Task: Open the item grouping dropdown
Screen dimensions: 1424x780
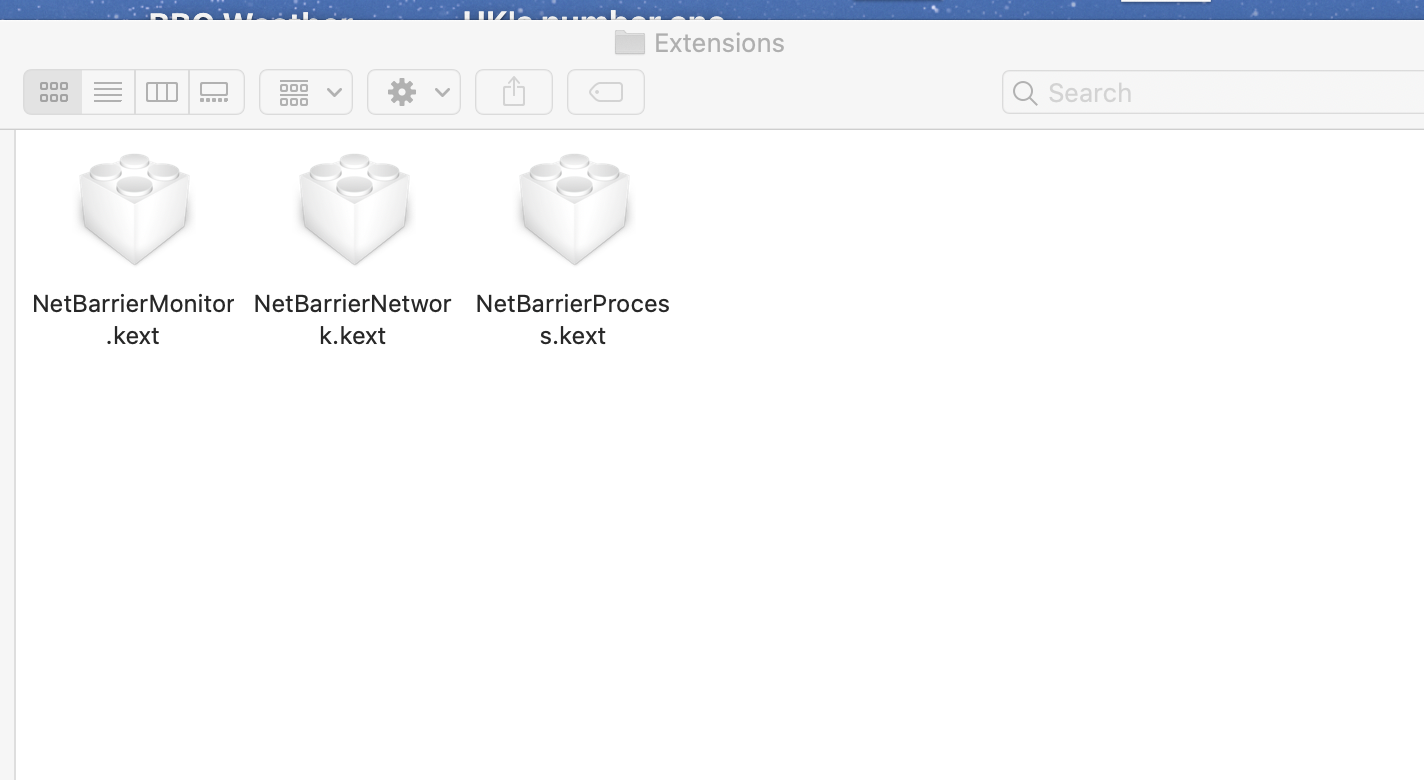Action: (306, 92)
